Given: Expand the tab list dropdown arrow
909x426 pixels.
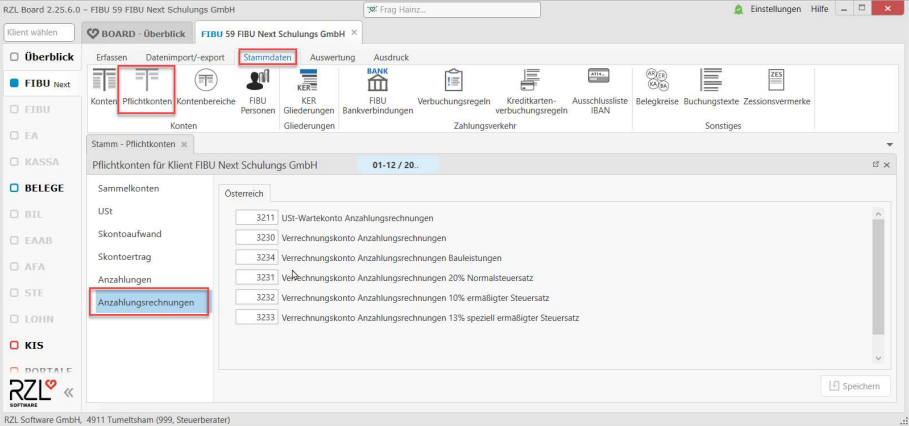Looking at the screenshot, I should 890,145.
